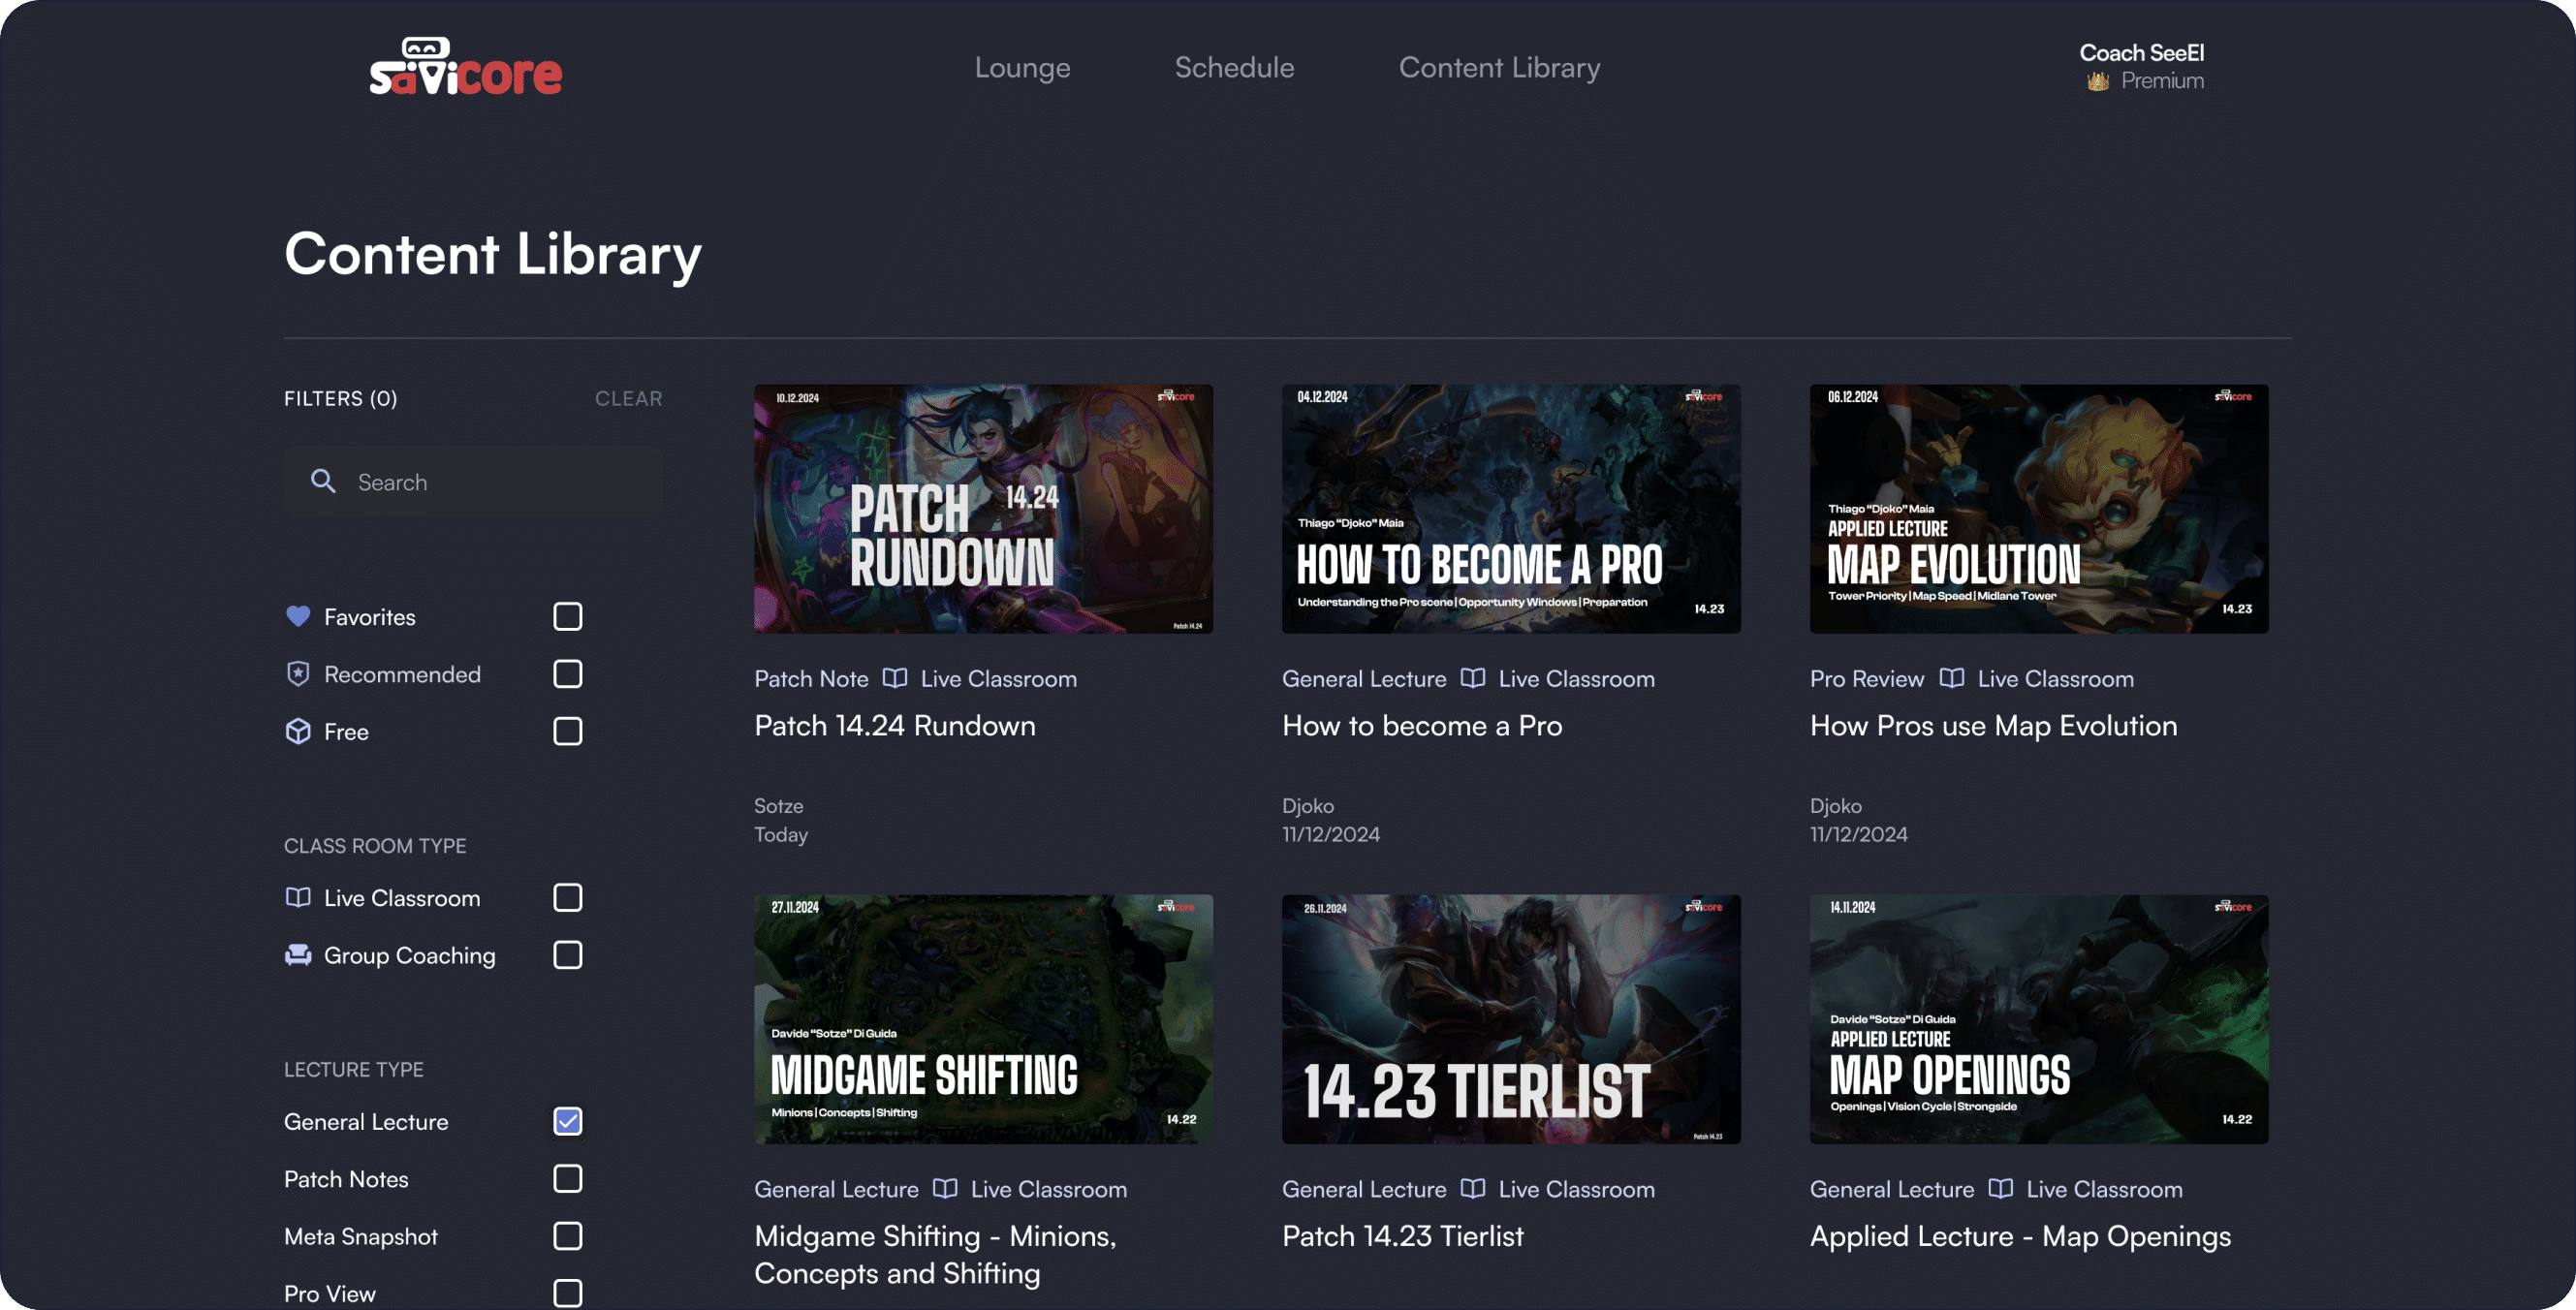Check the Patch Notes checkbox
Screen dimensions: 2576x1310
tap(567, 1178)
